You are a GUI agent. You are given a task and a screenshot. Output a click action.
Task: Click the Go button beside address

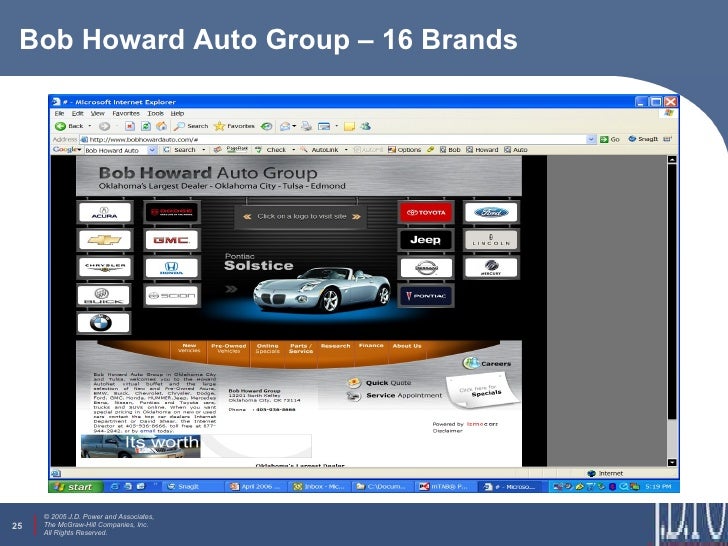610,139
